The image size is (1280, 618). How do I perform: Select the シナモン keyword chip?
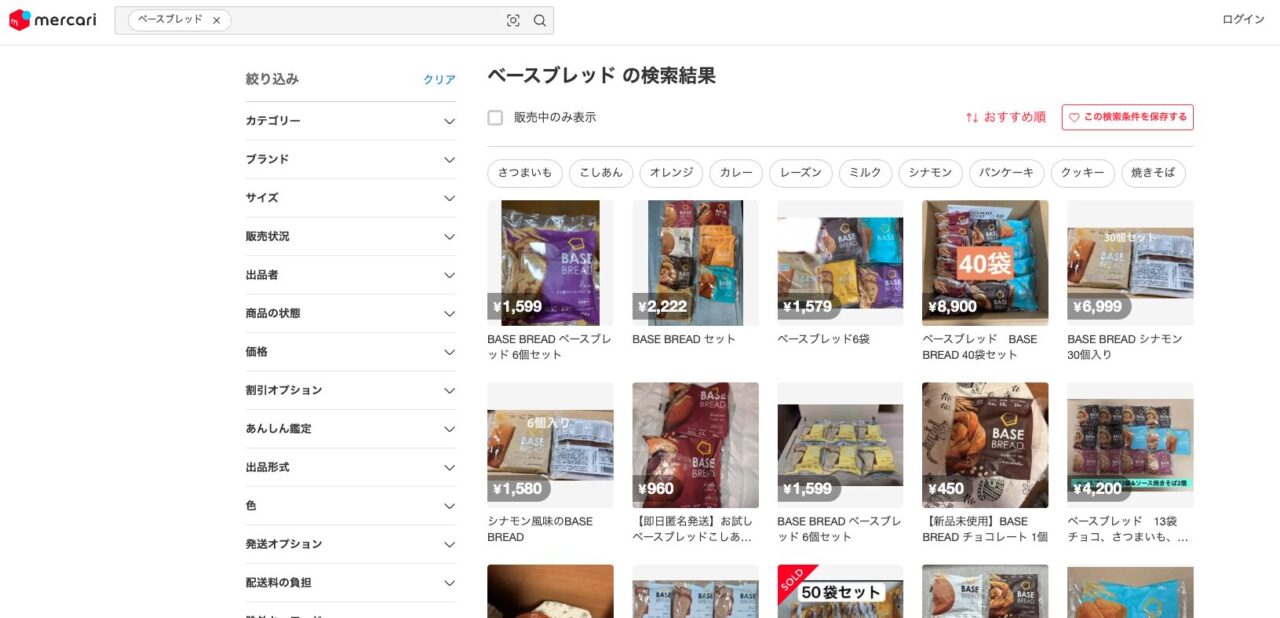(930, 173)
